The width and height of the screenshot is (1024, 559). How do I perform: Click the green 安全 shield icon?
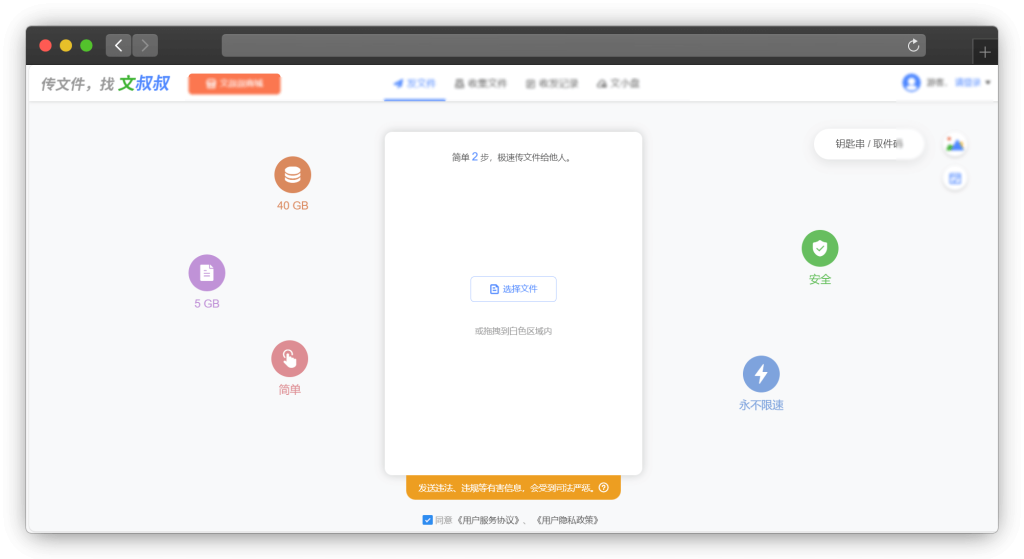(x=819, y=248)
